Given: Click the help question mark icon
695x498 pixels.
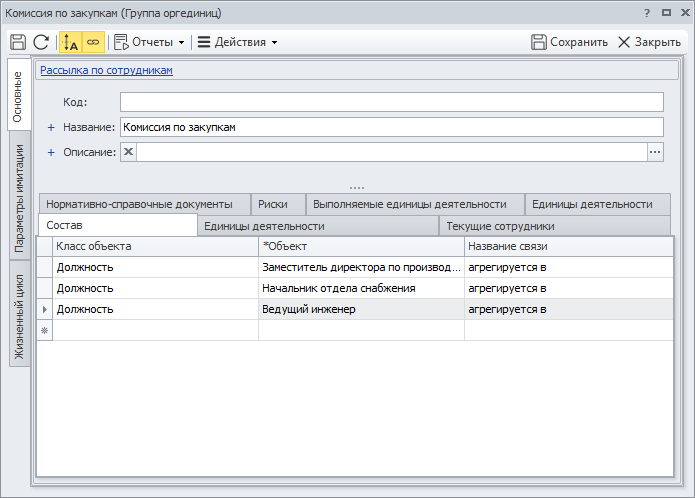Looking at the screenshot, I should [x=647, y=13].
